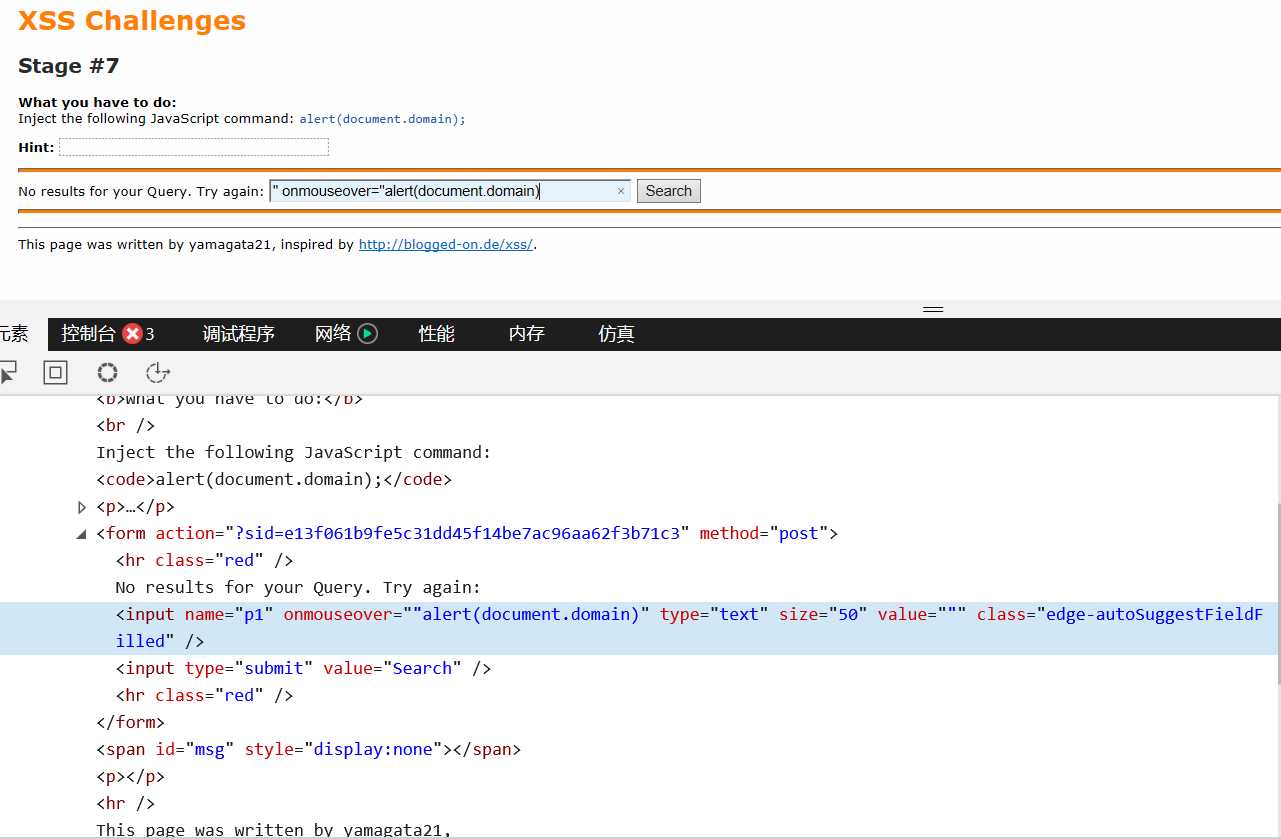Select the second hr class="red" line below submit
Image resolution: width=1281 pixels, height=839 pixels.
[204, 695]
